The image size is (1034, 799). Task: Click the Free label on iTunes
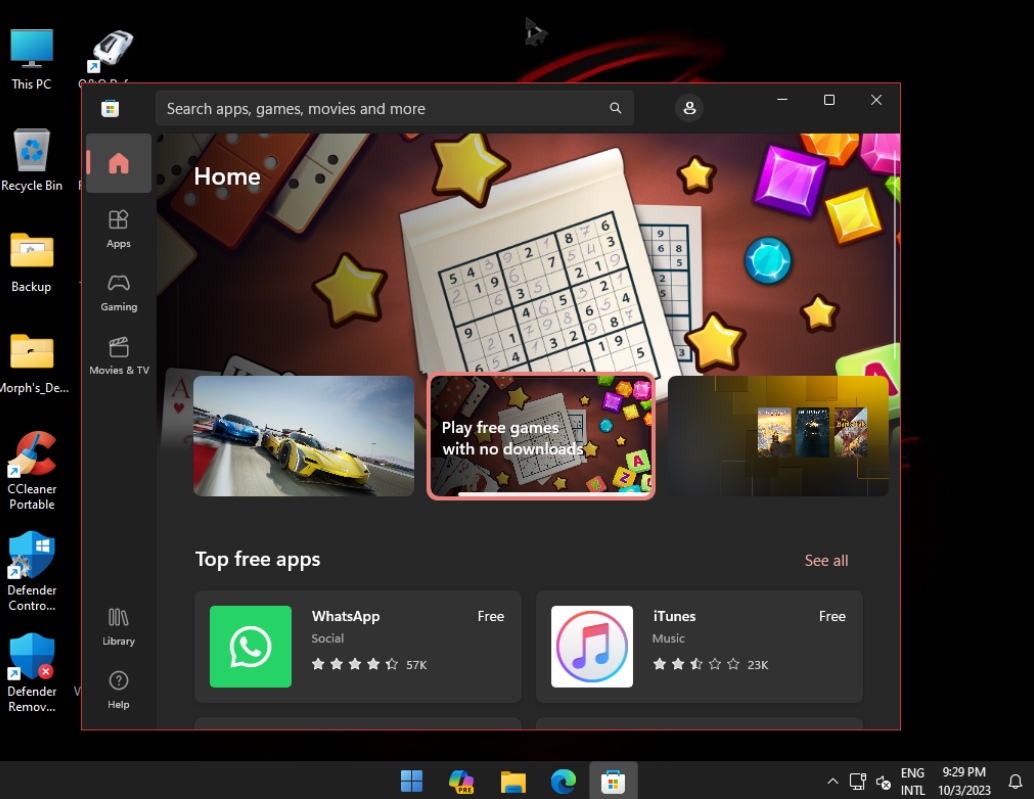[x=832, y=616]
